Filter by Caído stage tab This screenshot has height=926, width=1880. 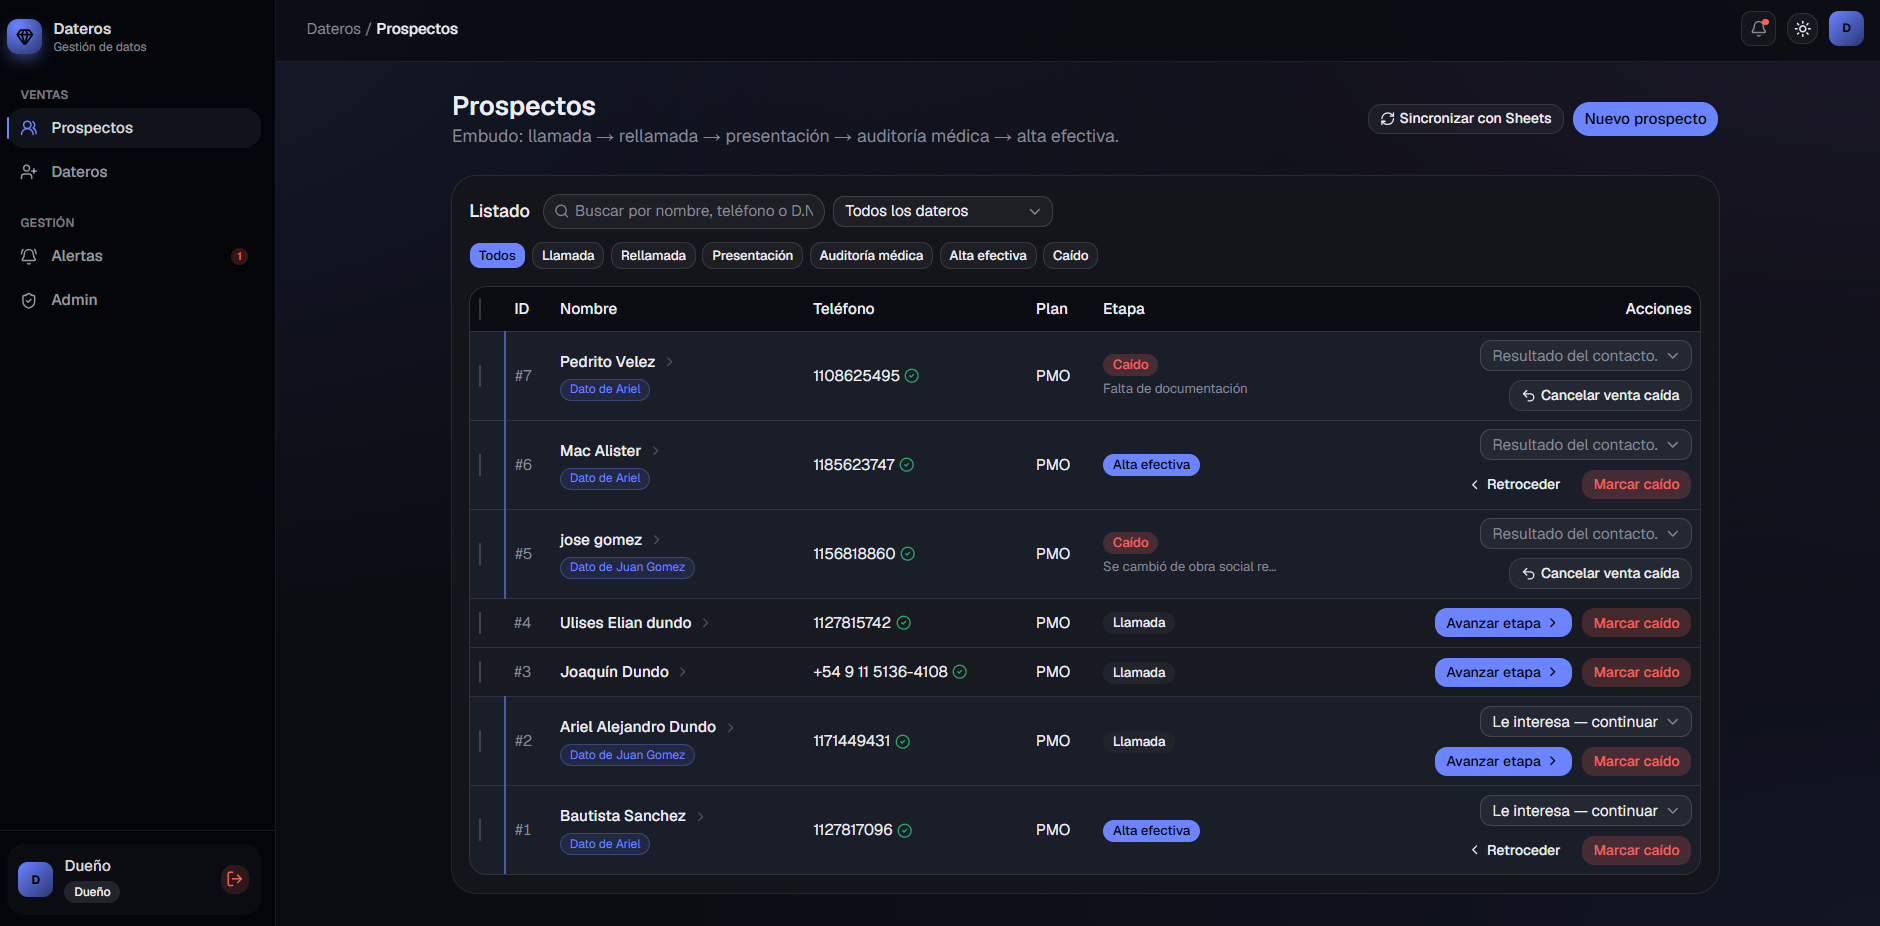(1070, 256)
